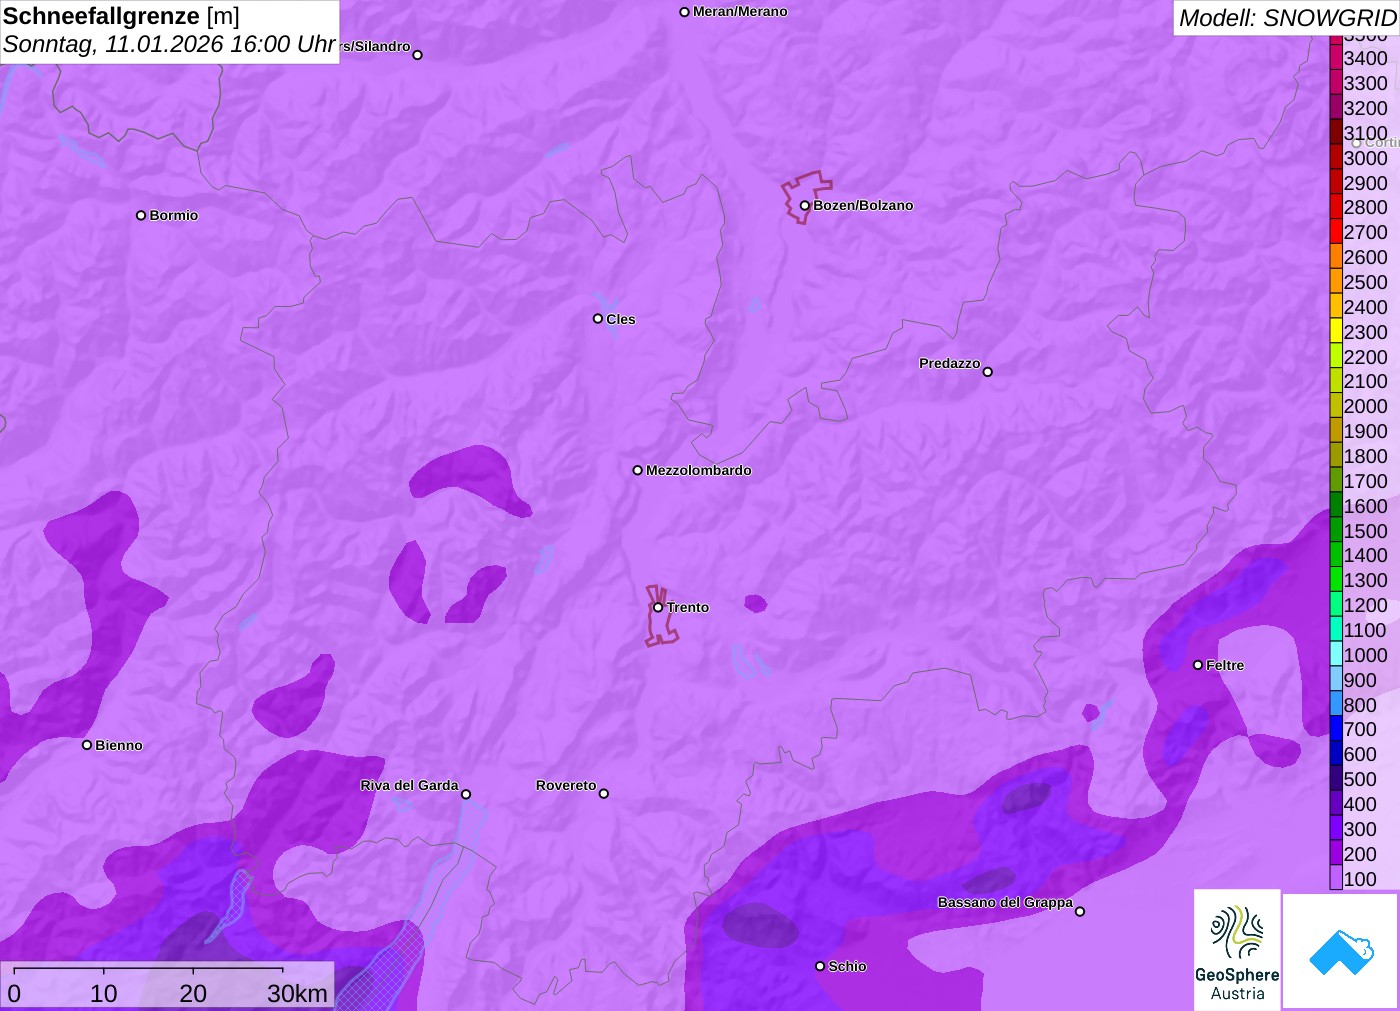The image size is (1400, 1011).
Task: Click the 3000 legend value
Action: coord(1366,158)
